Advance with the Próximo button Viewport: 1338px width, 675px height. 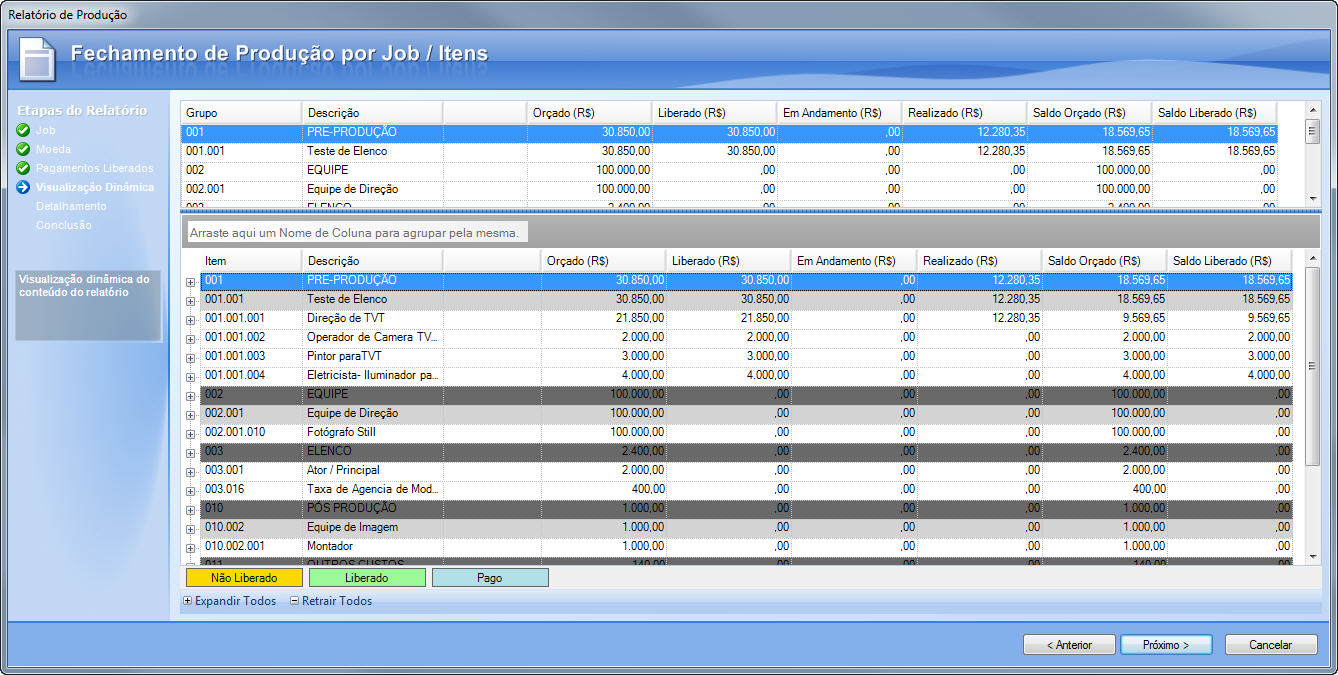(x=1166, y=645)
